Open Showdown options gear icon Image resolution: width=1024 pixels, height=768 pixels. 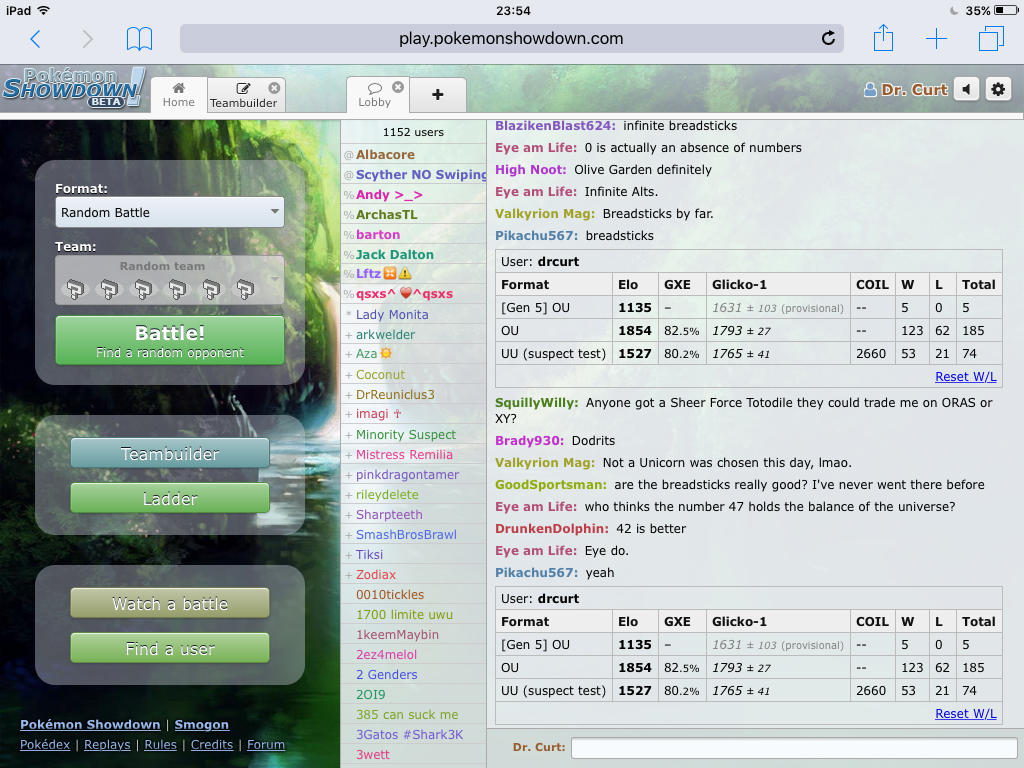pyautogui.click(x=997, y=89)
